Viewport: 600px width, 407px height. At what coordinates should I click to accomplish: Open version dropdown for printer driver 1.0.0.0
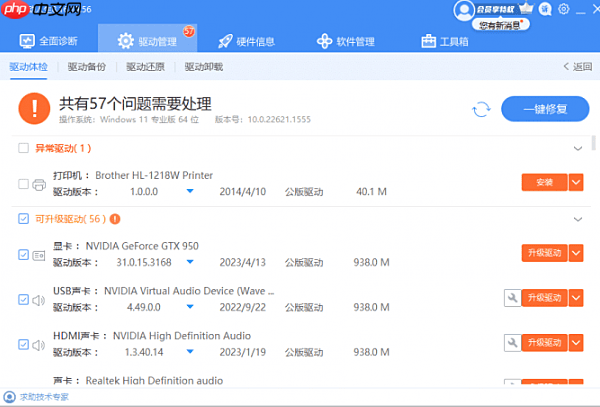(x=190, y=191)
